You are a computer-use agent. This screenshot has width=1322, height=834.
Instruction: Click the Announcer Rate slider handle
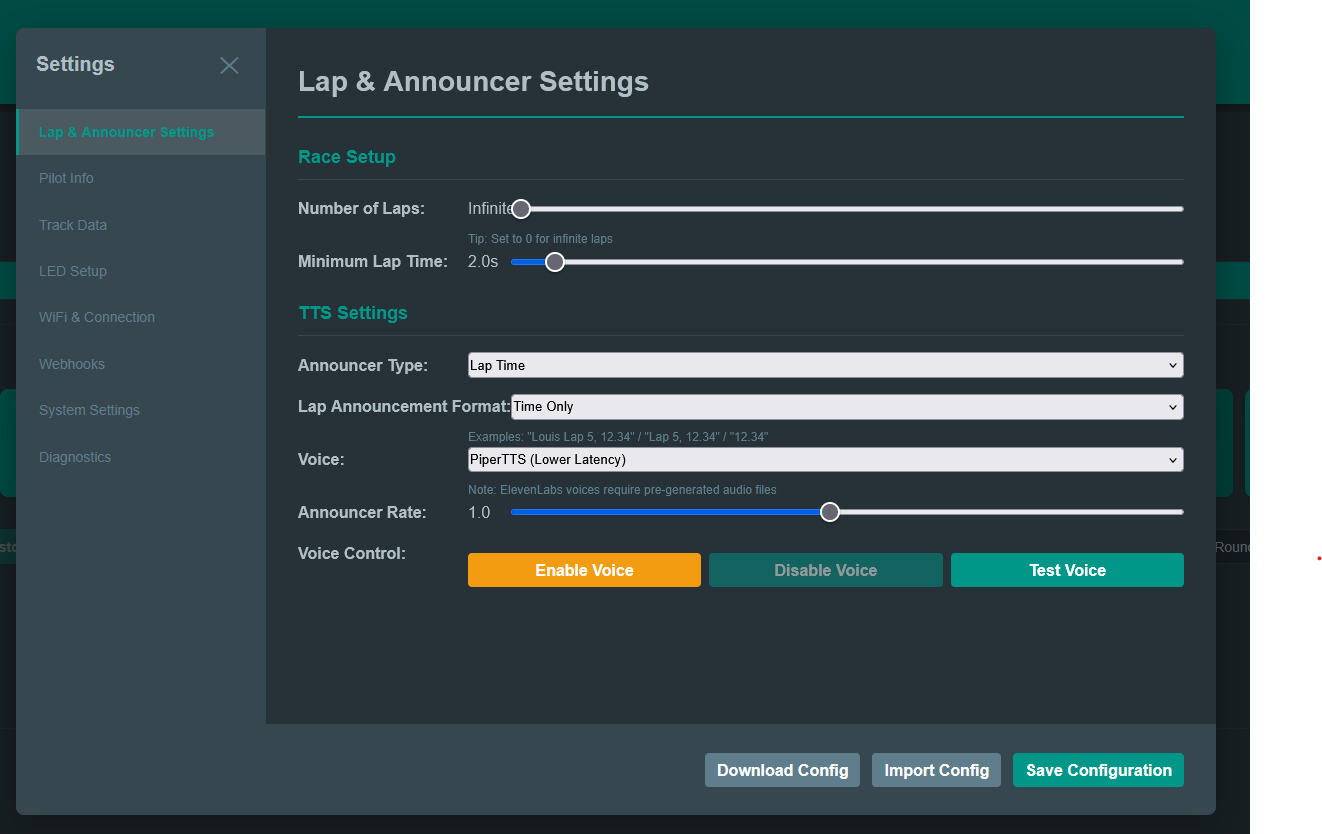tap(829, 512)
